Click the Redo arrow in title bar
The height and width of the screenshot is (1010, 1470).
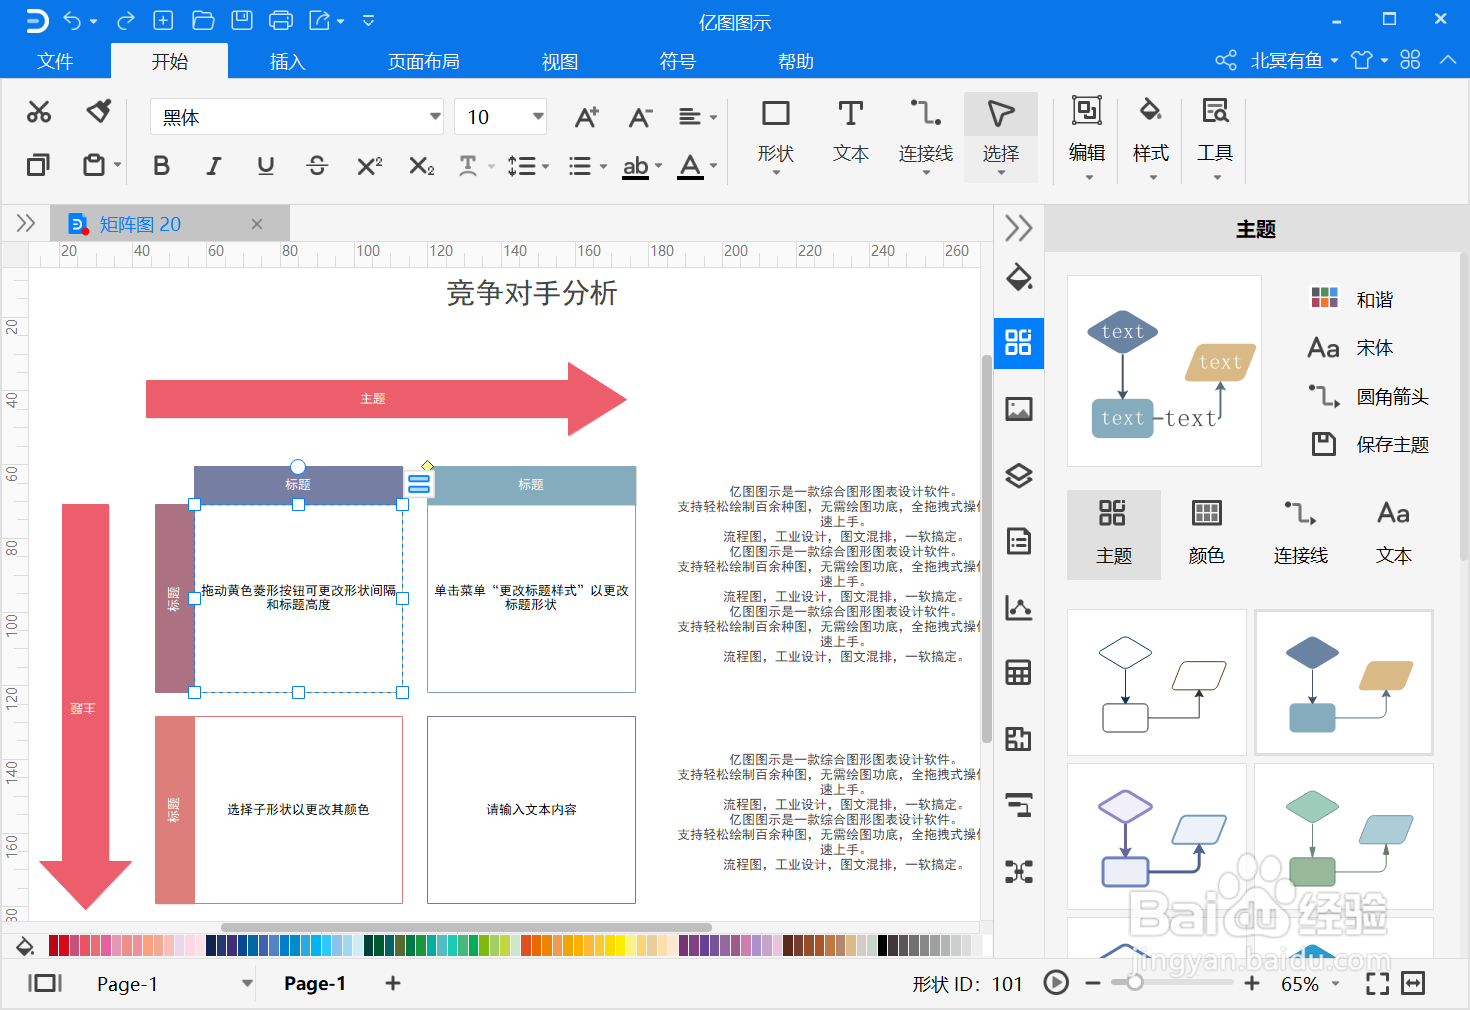[x=125, y=20]
